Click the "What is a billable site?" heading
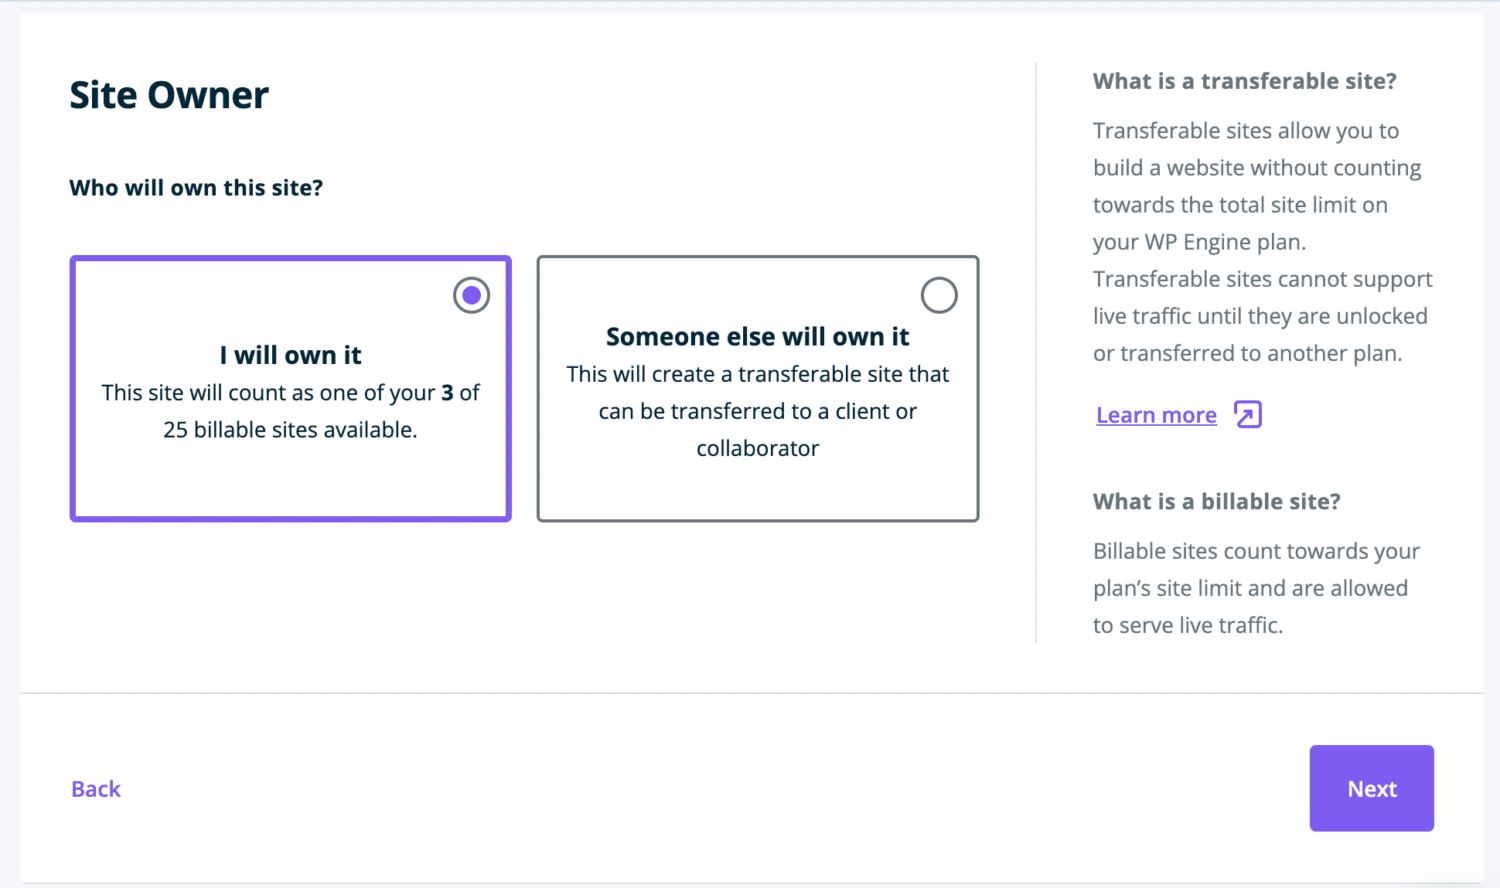 pyautogui.click(x=1216, y=501)
